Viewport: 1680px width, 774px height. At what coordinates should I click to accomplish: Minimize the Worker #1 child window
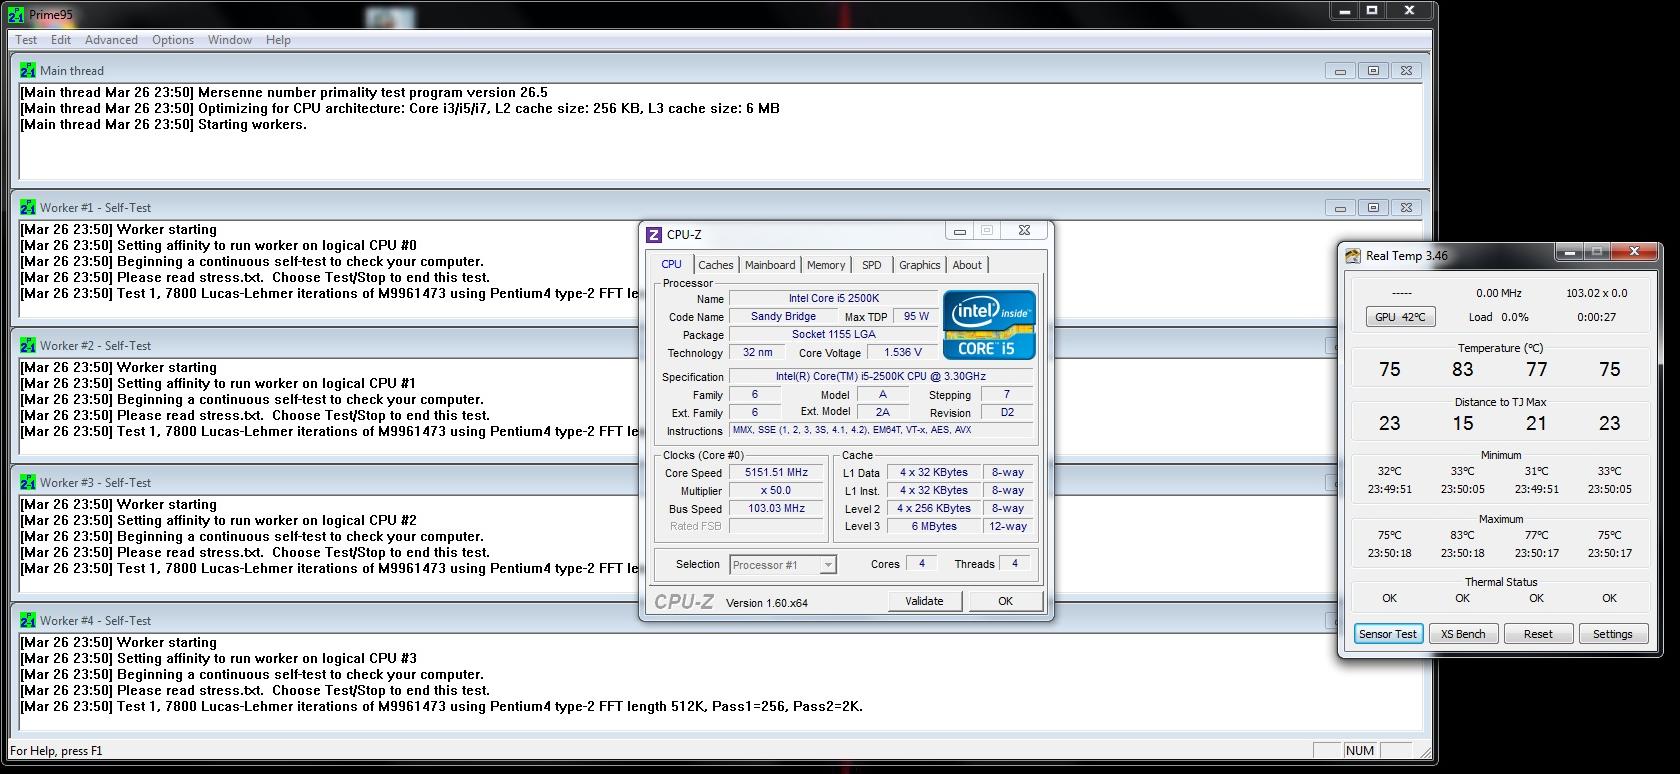pyautogui.click(x=1340, y=208)
